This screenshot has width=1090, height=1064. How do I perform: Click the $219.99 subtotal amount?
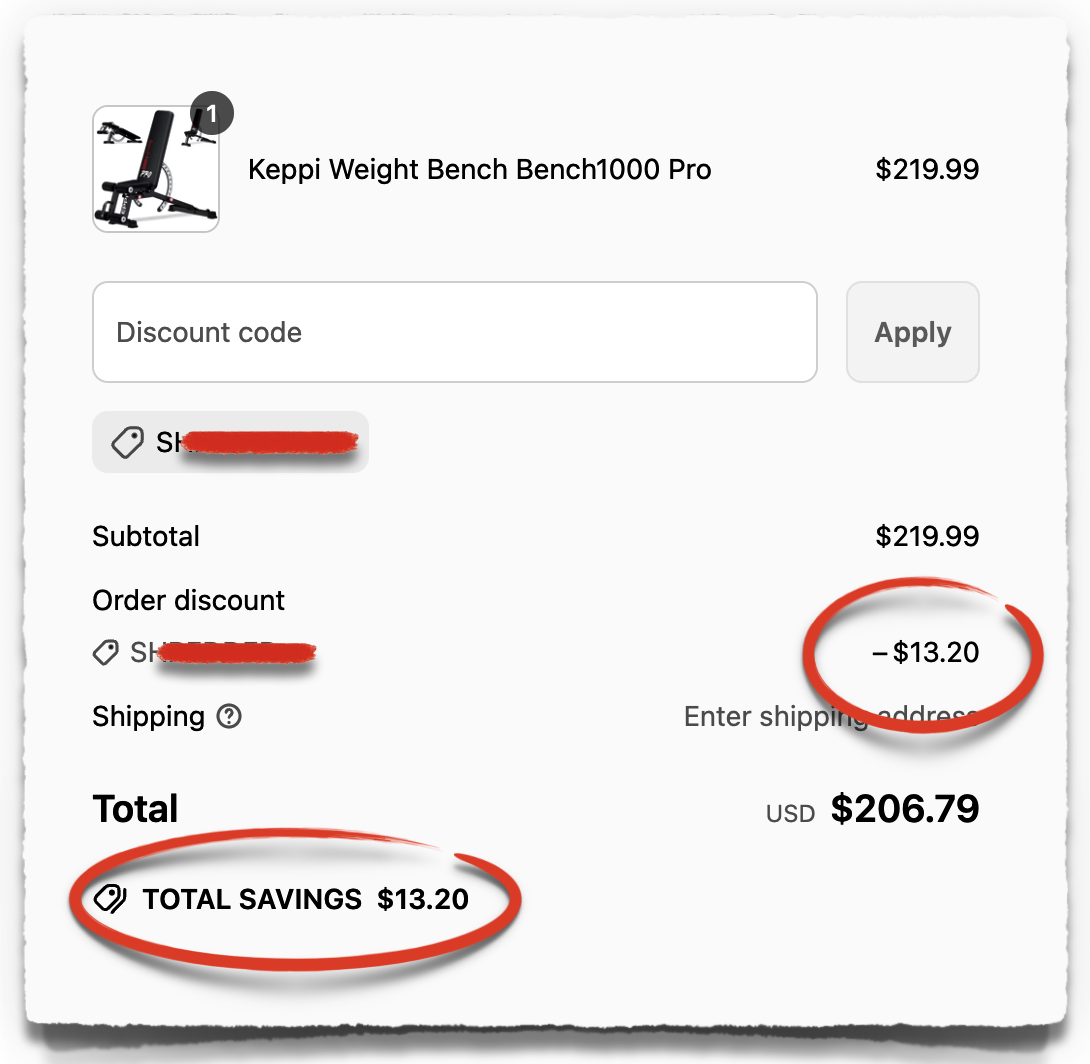click(928, 537)
